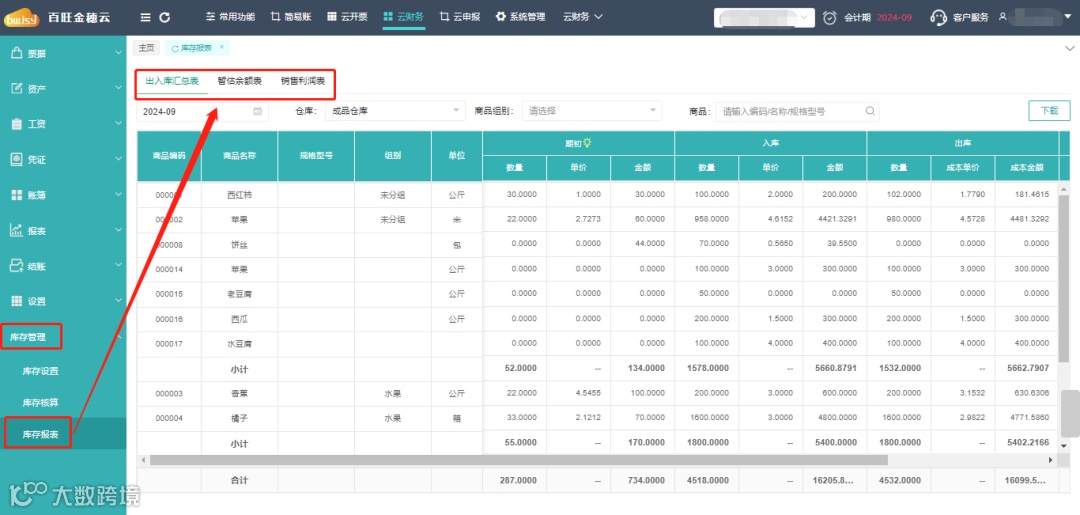The height and width of the screenshot is (515, 1080).
Task: Switch to 销售利润表 tab
Action: click(x=303, y=81)
